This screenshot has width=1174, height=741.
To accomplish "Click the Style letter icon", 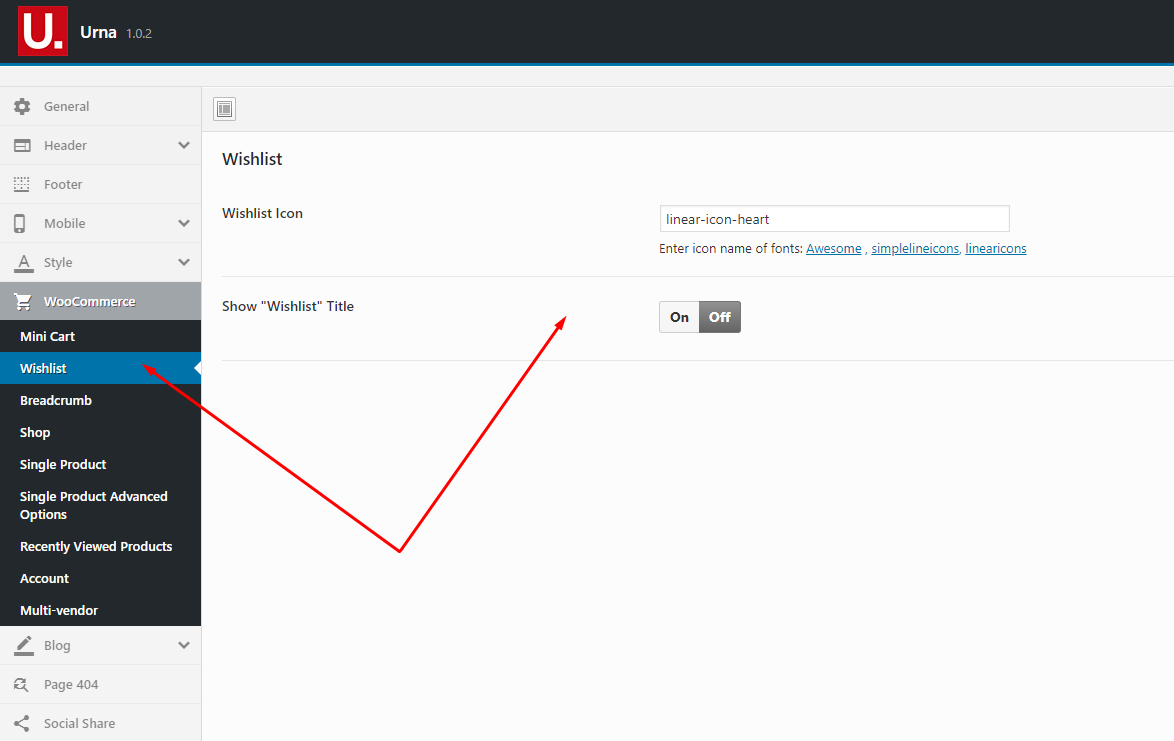I will 24,263.
